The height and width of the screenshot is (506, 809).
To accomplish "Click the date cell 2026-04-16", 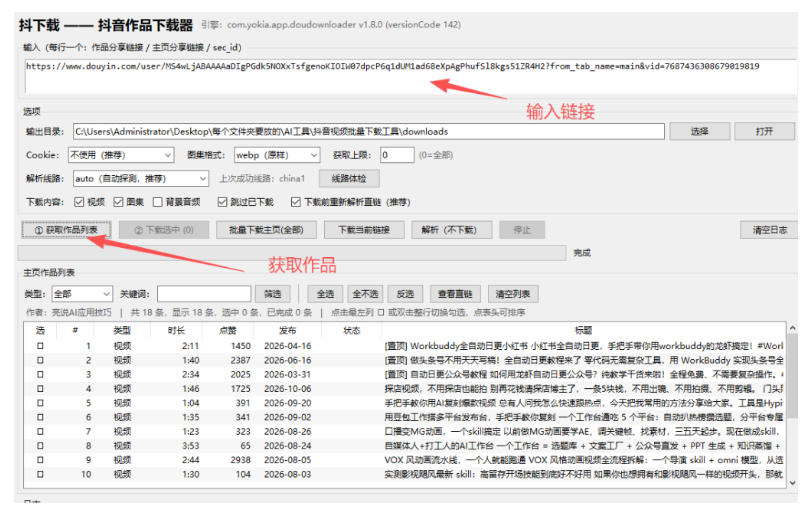I will click(287, 346).
